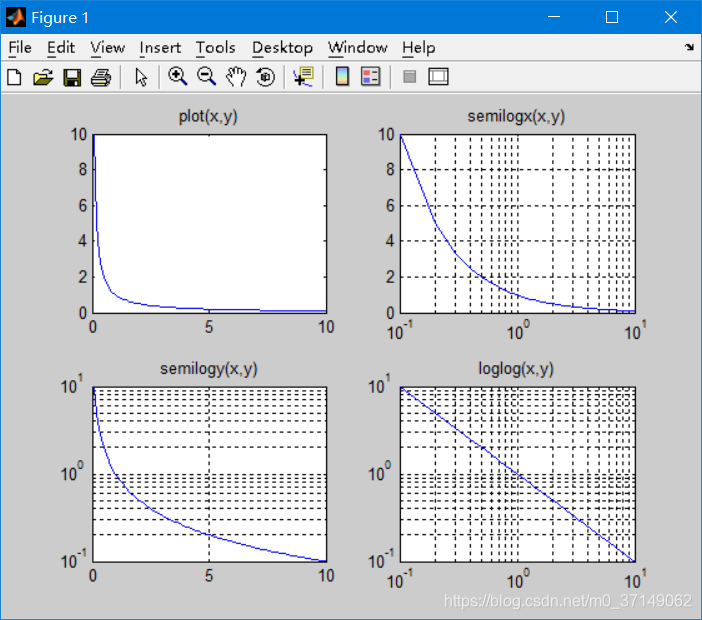Screen dimensions: 702x620
Task: Insert a legend with the toolbar icon
Action: click(x=371, y=77)
